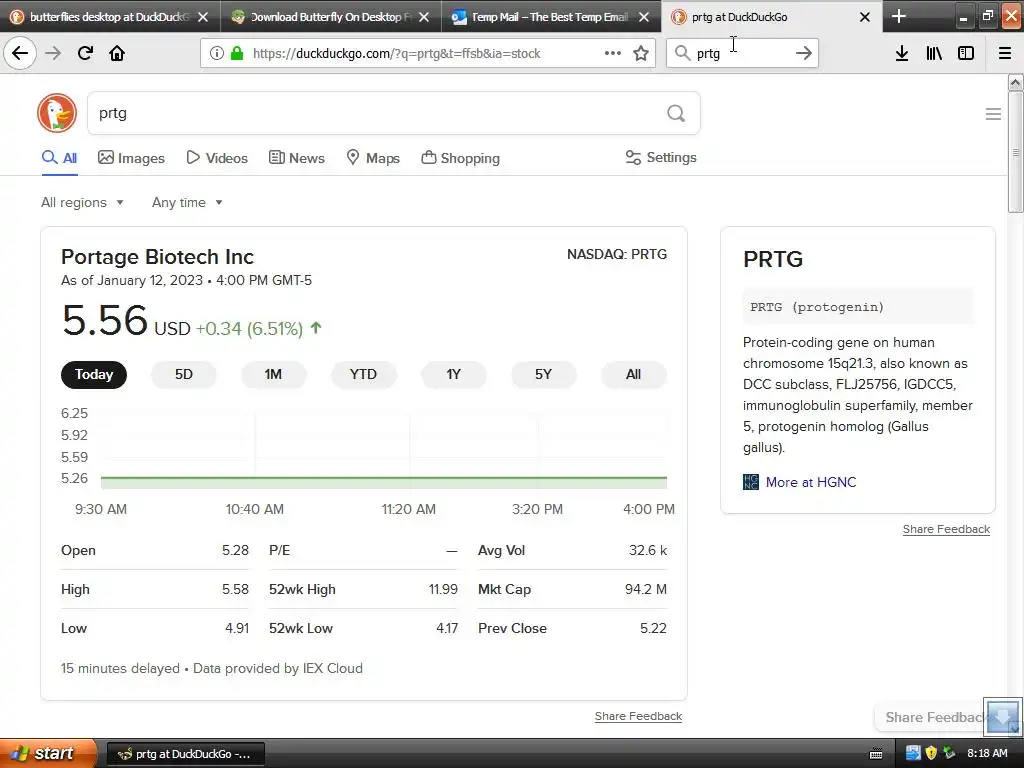The width and height of the screenshot is (1024, 768).
Task: Click the floating download arrow widget
Action: [x=1002, y=717]
